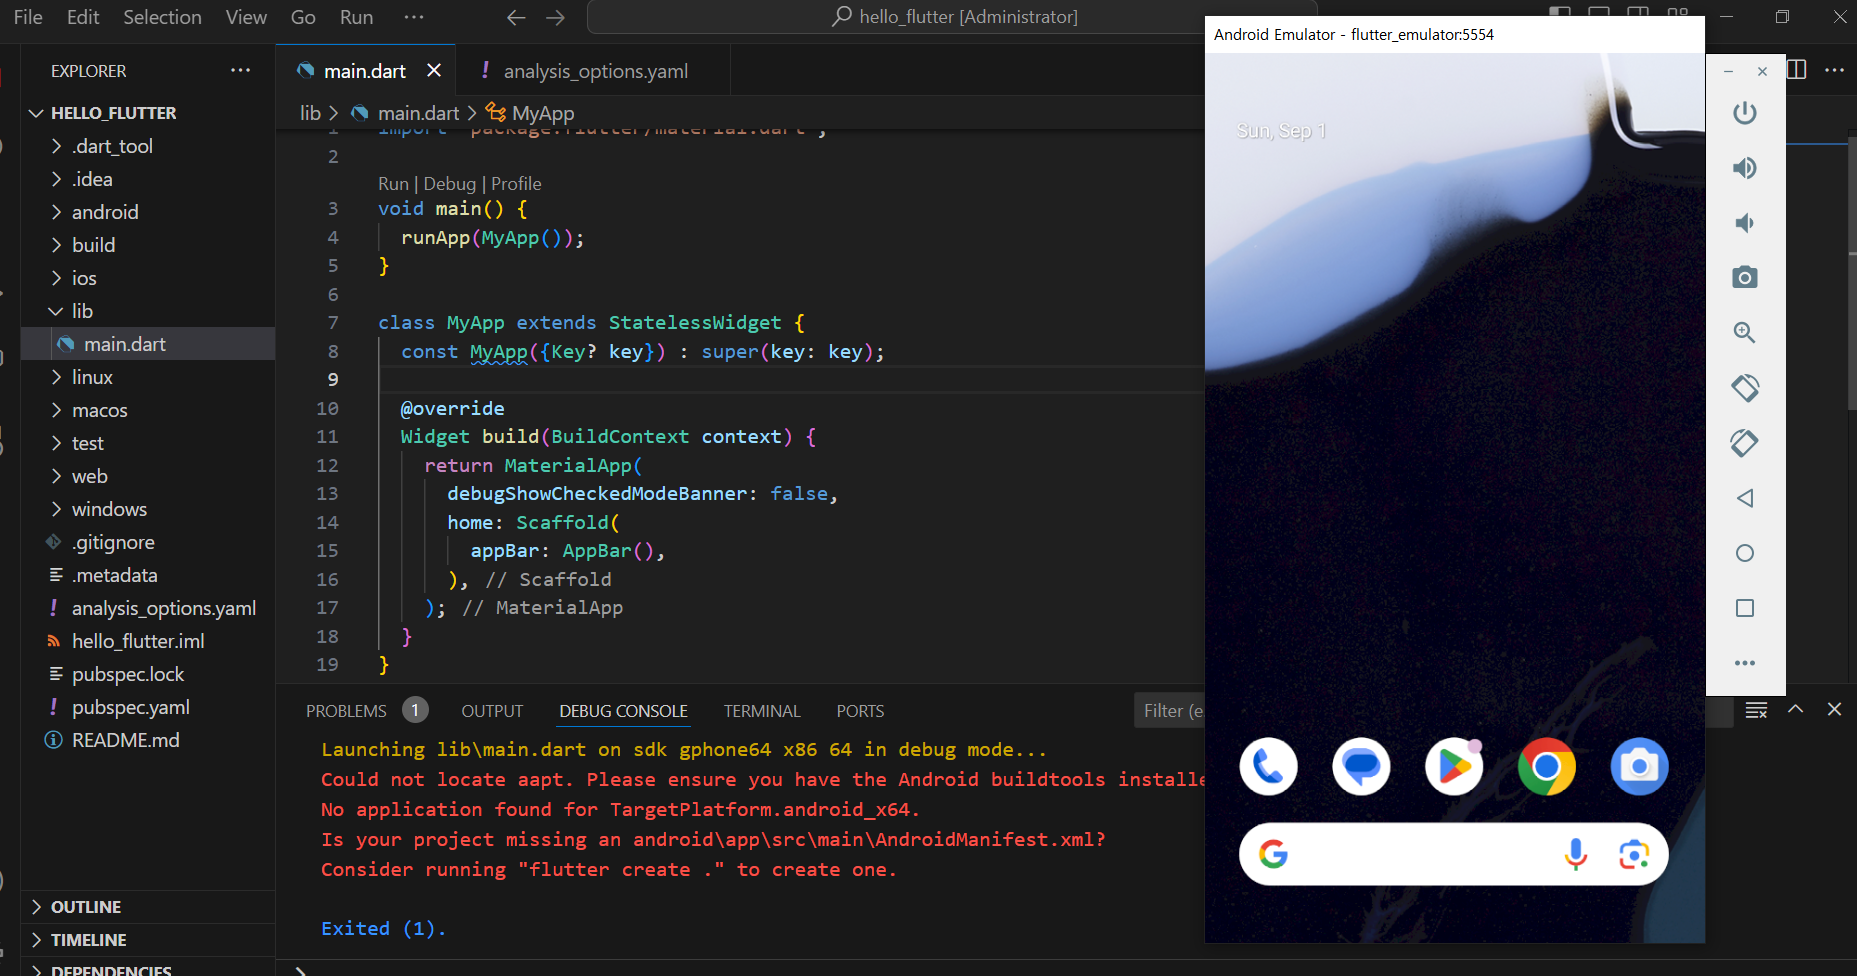This screenshot has height=976, width=1857.
Task: Collapse the lib folder
Action: pyautogui.click(x=147, y=311)
